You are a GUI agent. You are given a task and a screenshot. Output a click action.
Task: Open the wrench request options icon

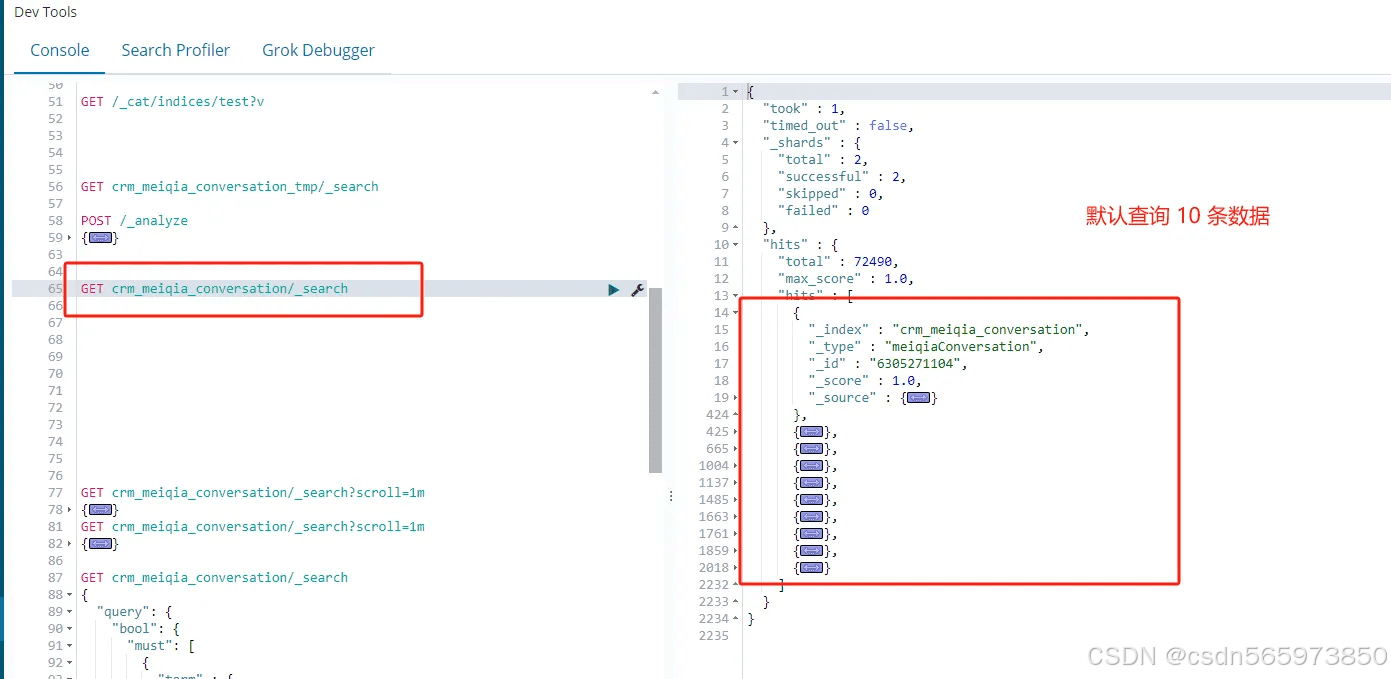click(x=638, y=290)
